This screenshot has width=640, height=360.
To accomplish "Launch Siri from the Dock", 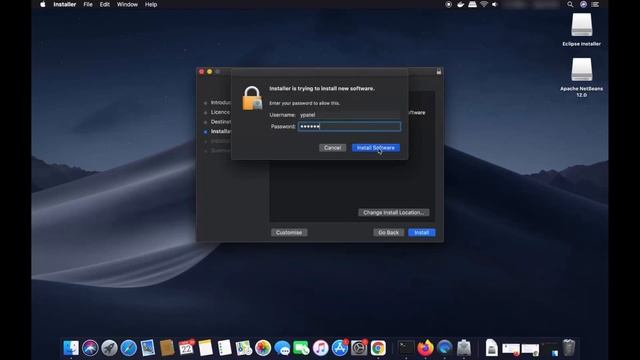I will (x=90, y=348).
